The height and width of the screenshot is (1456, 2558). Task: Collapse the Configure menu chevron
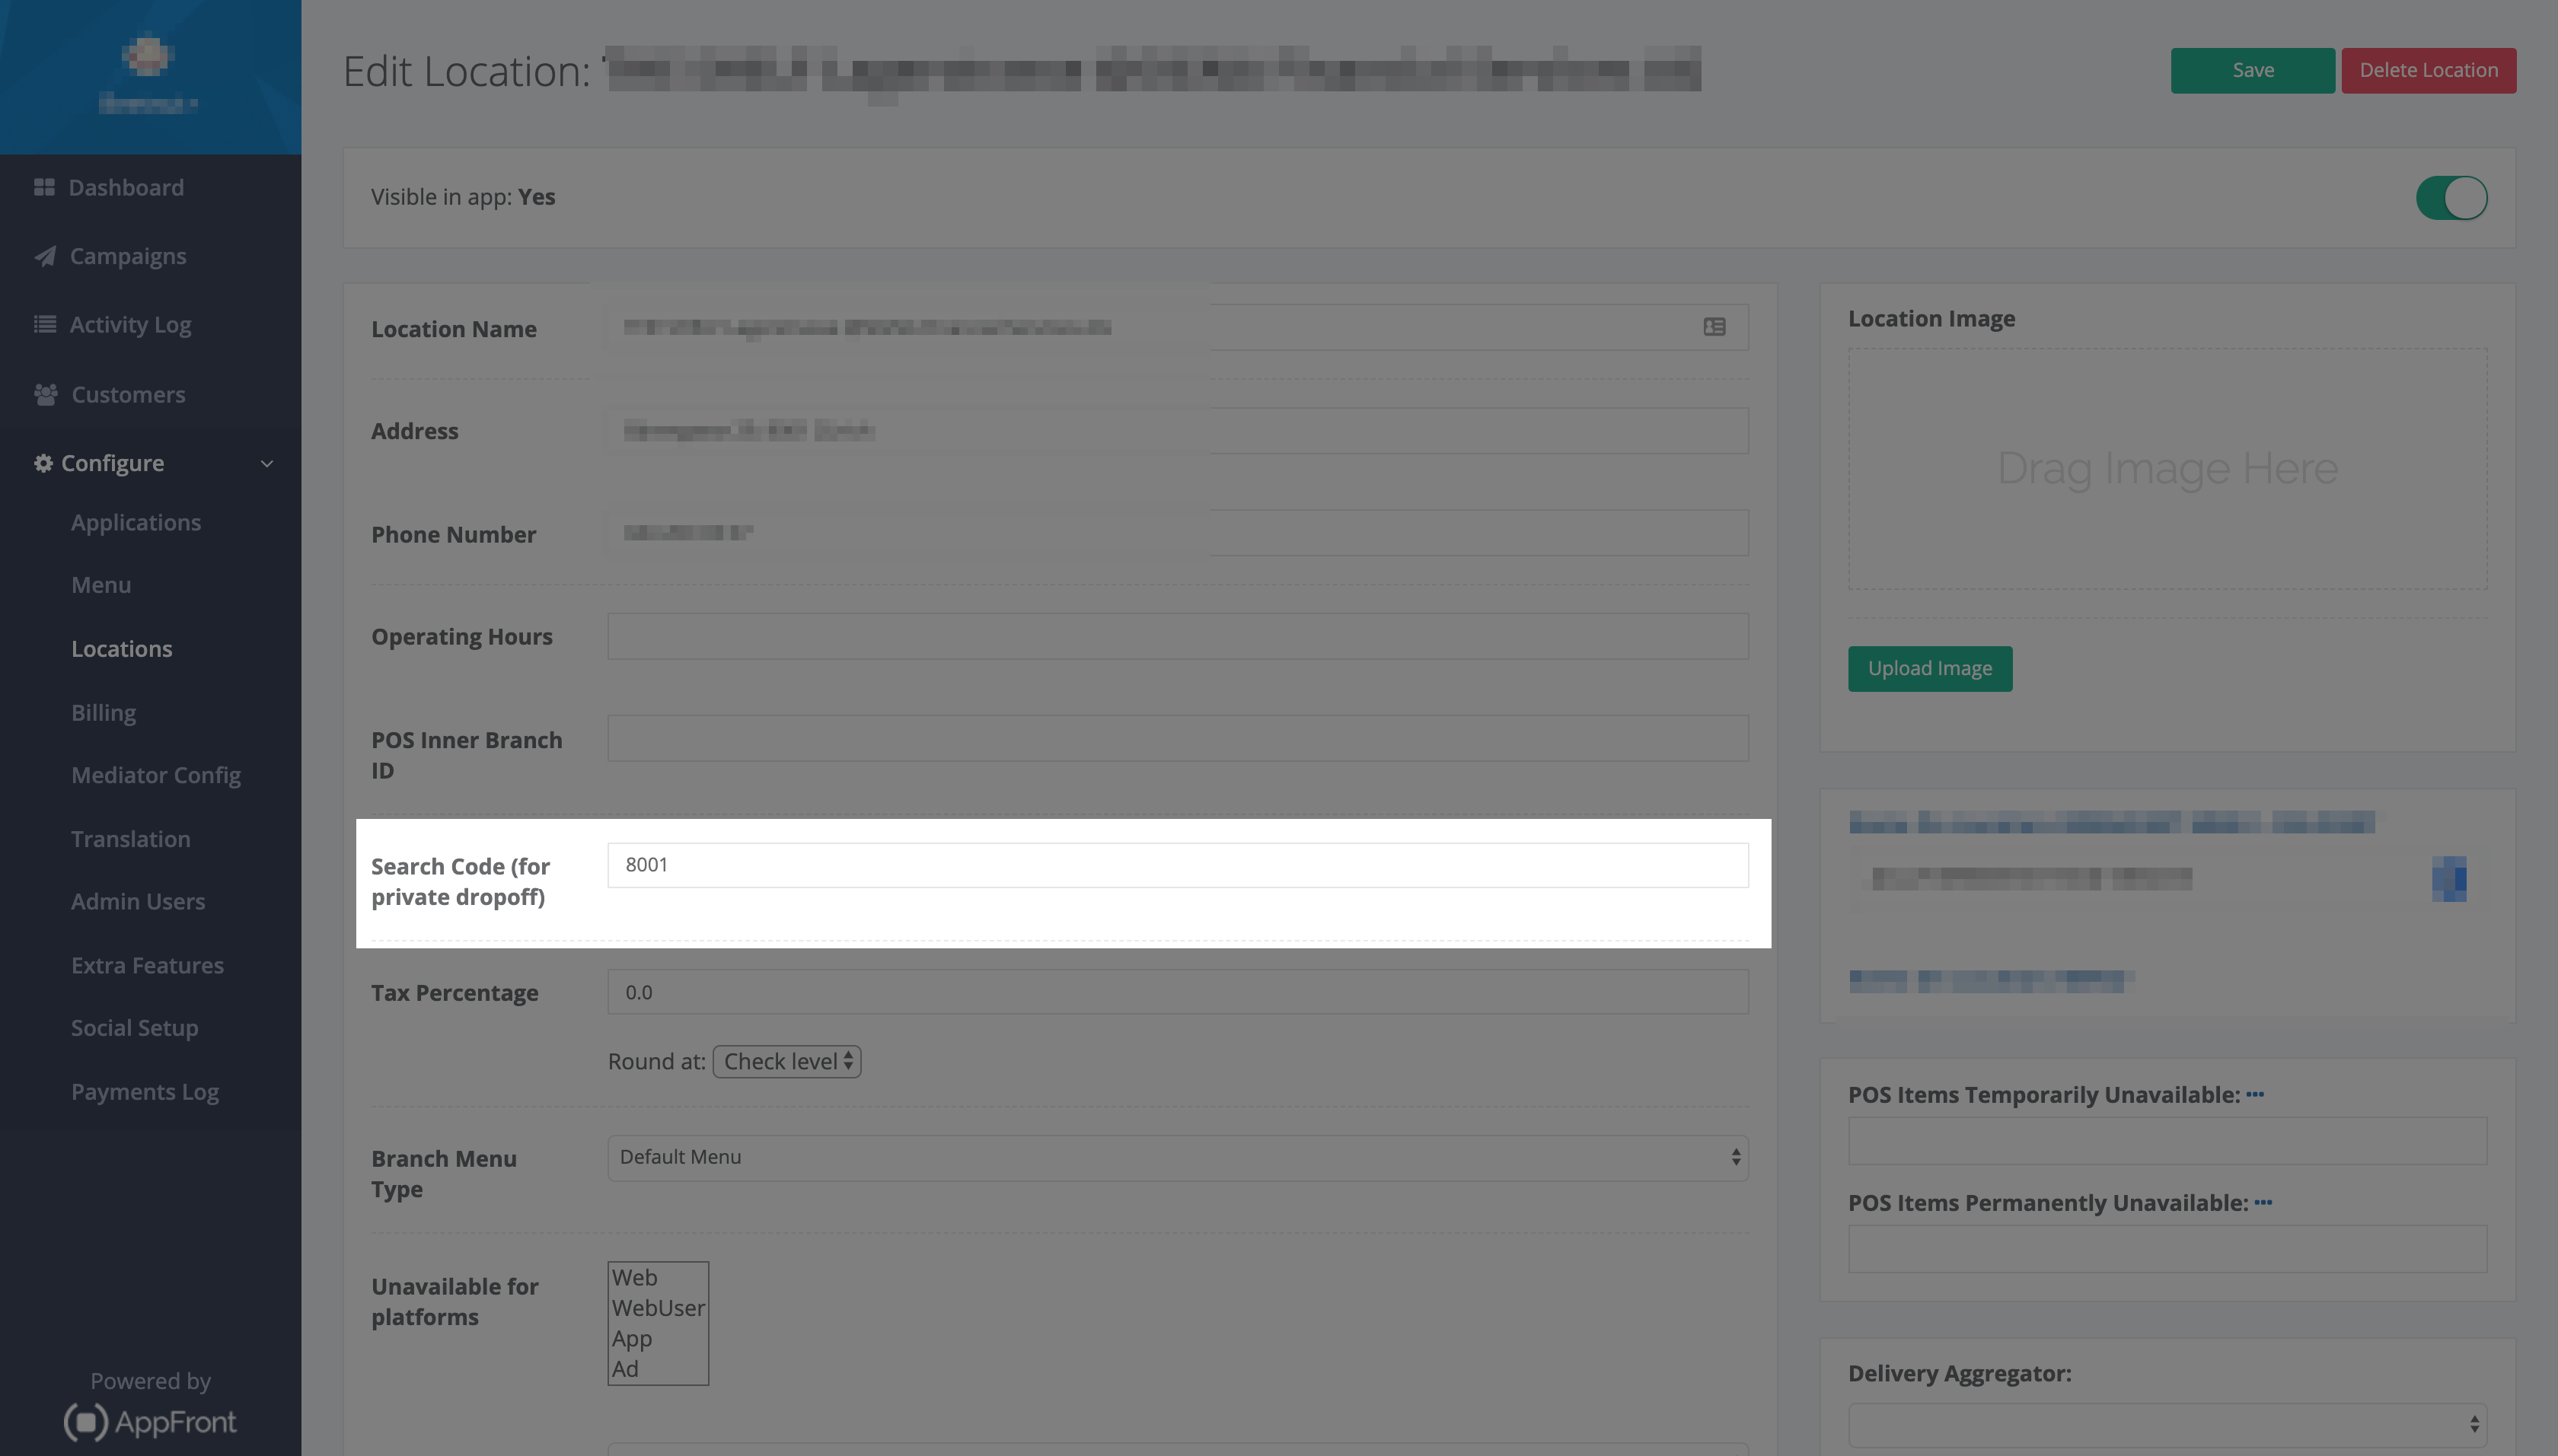point(267,463)
